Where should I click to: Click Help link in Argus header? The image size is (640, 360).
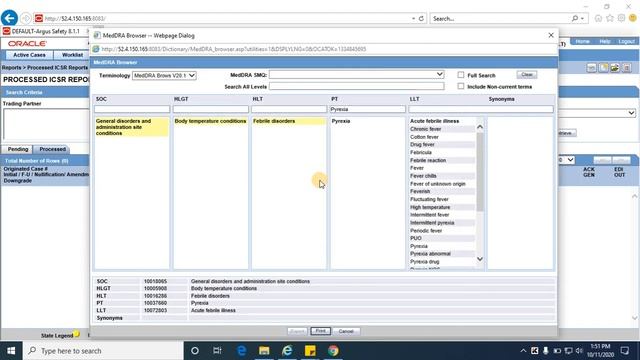(x=604, y=42)
